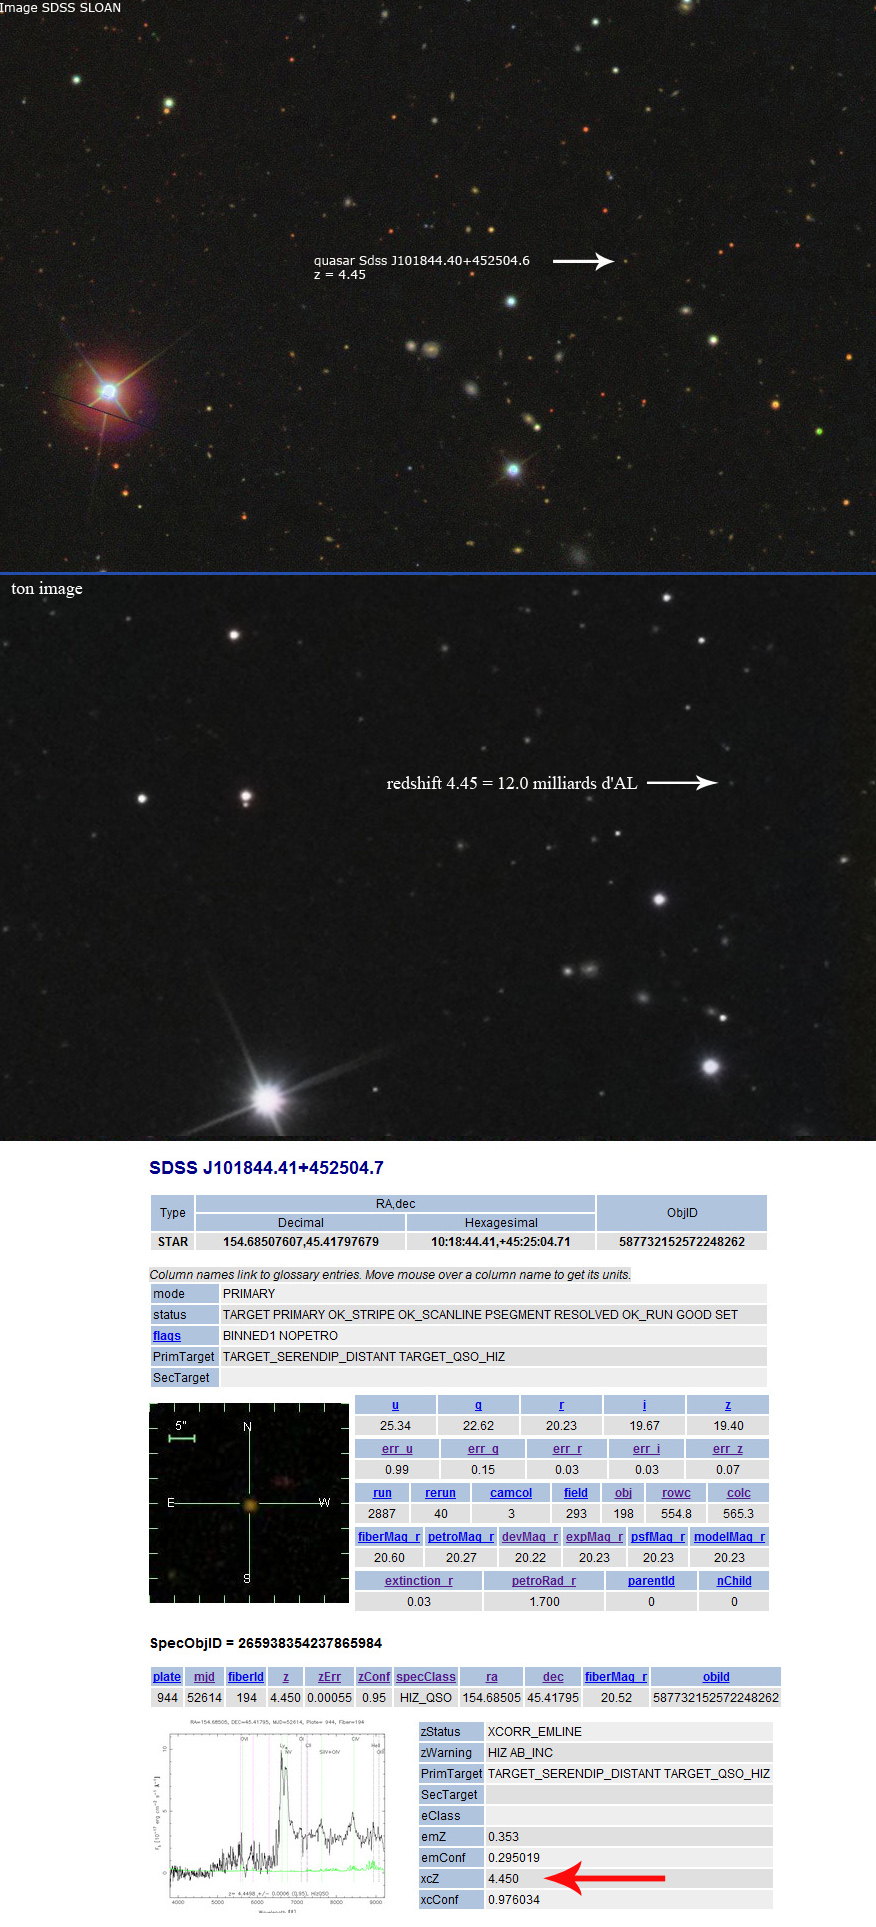Select the mjd value 52614
876x1927 pixels.
pyautogui.click(x=204, y=1698)
